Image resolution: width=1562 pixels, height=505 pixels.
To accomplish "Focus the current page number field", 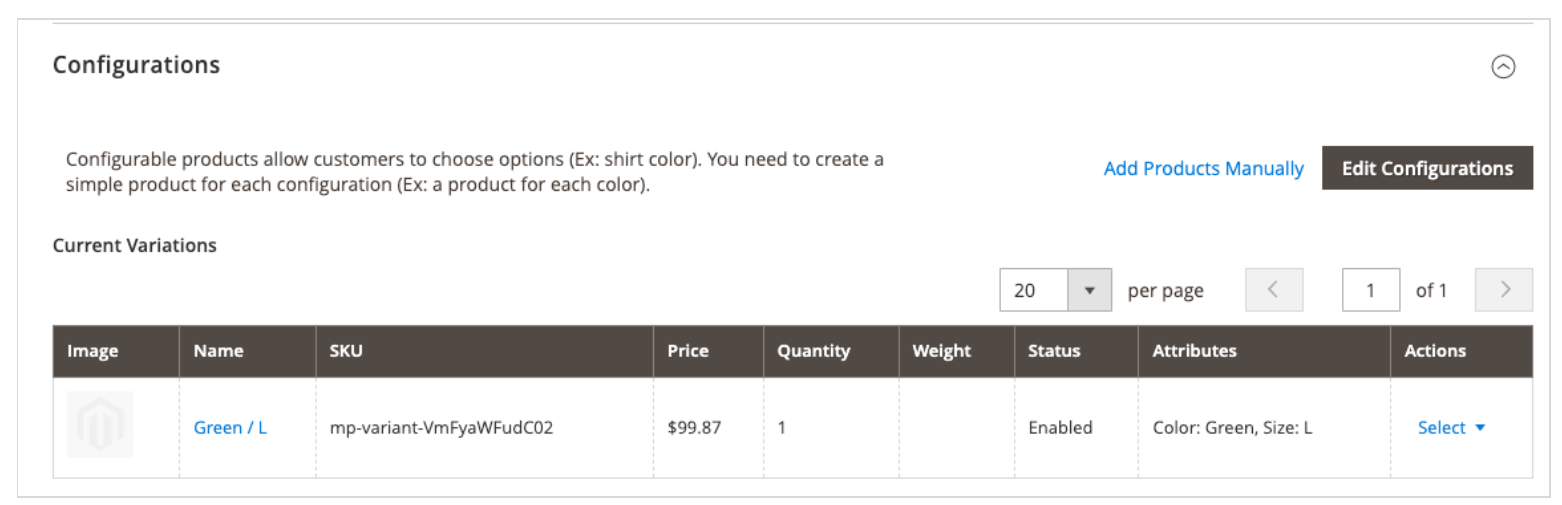I will click(x=1371, y=290).
